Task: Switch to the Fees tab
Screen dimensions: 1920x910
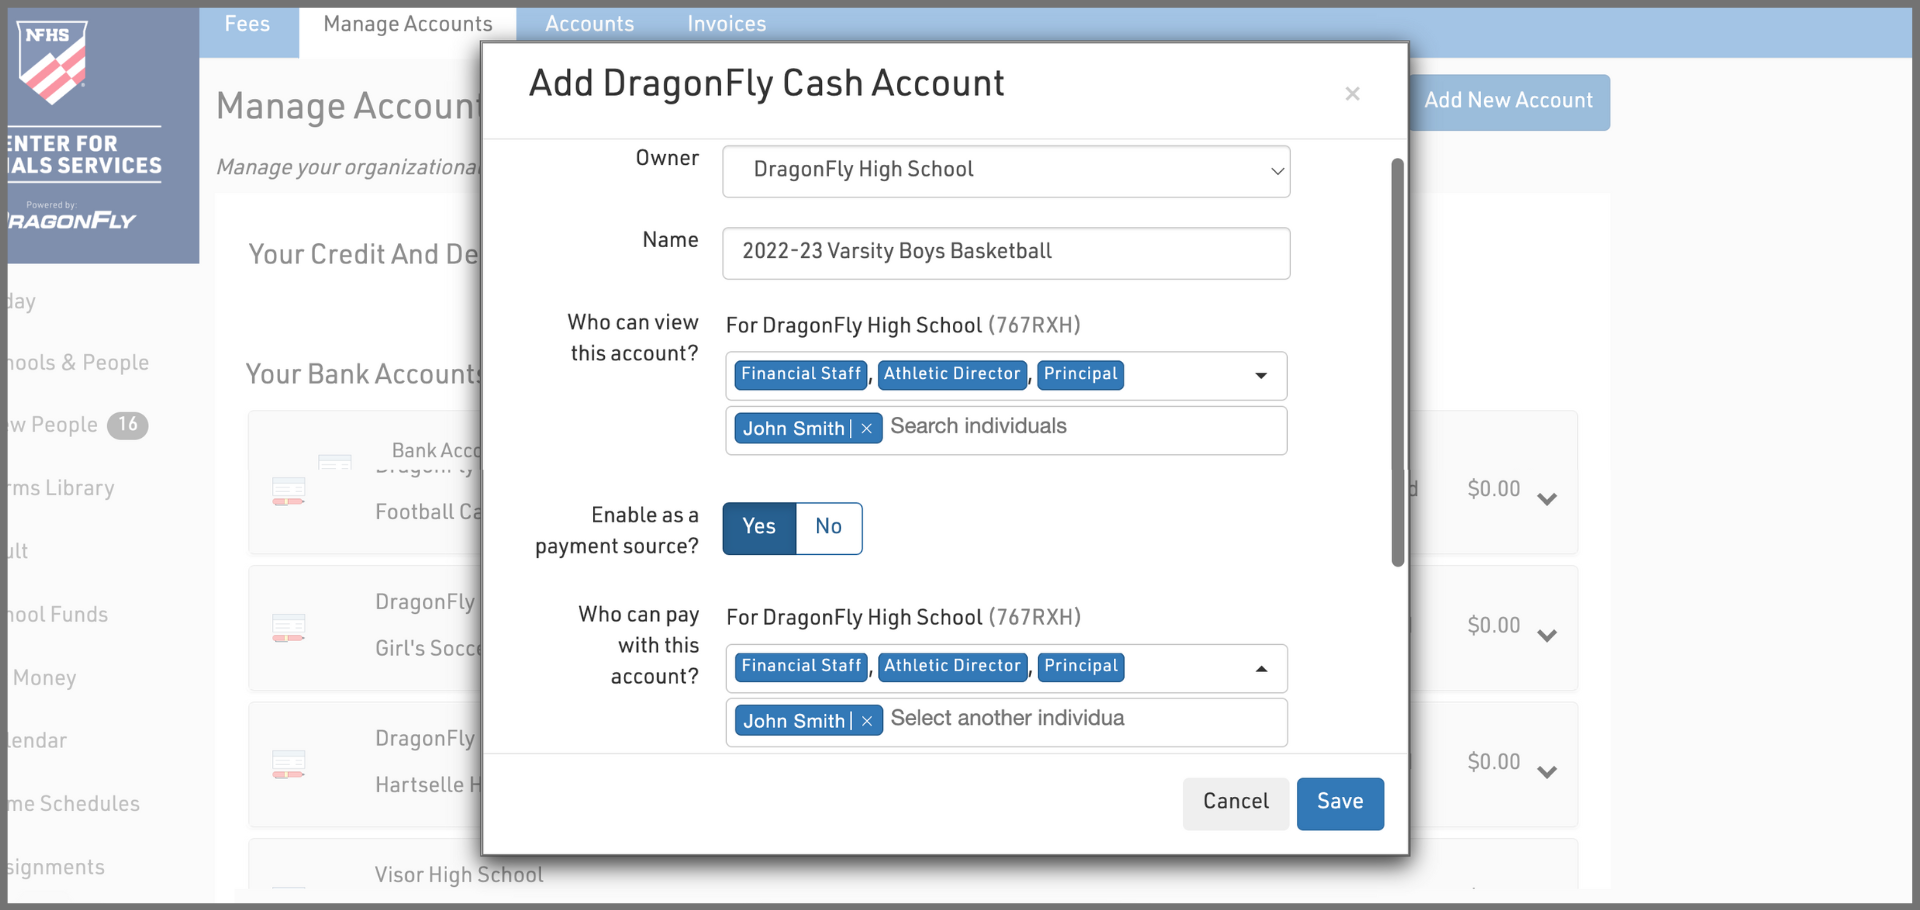Action: (247, 25)
